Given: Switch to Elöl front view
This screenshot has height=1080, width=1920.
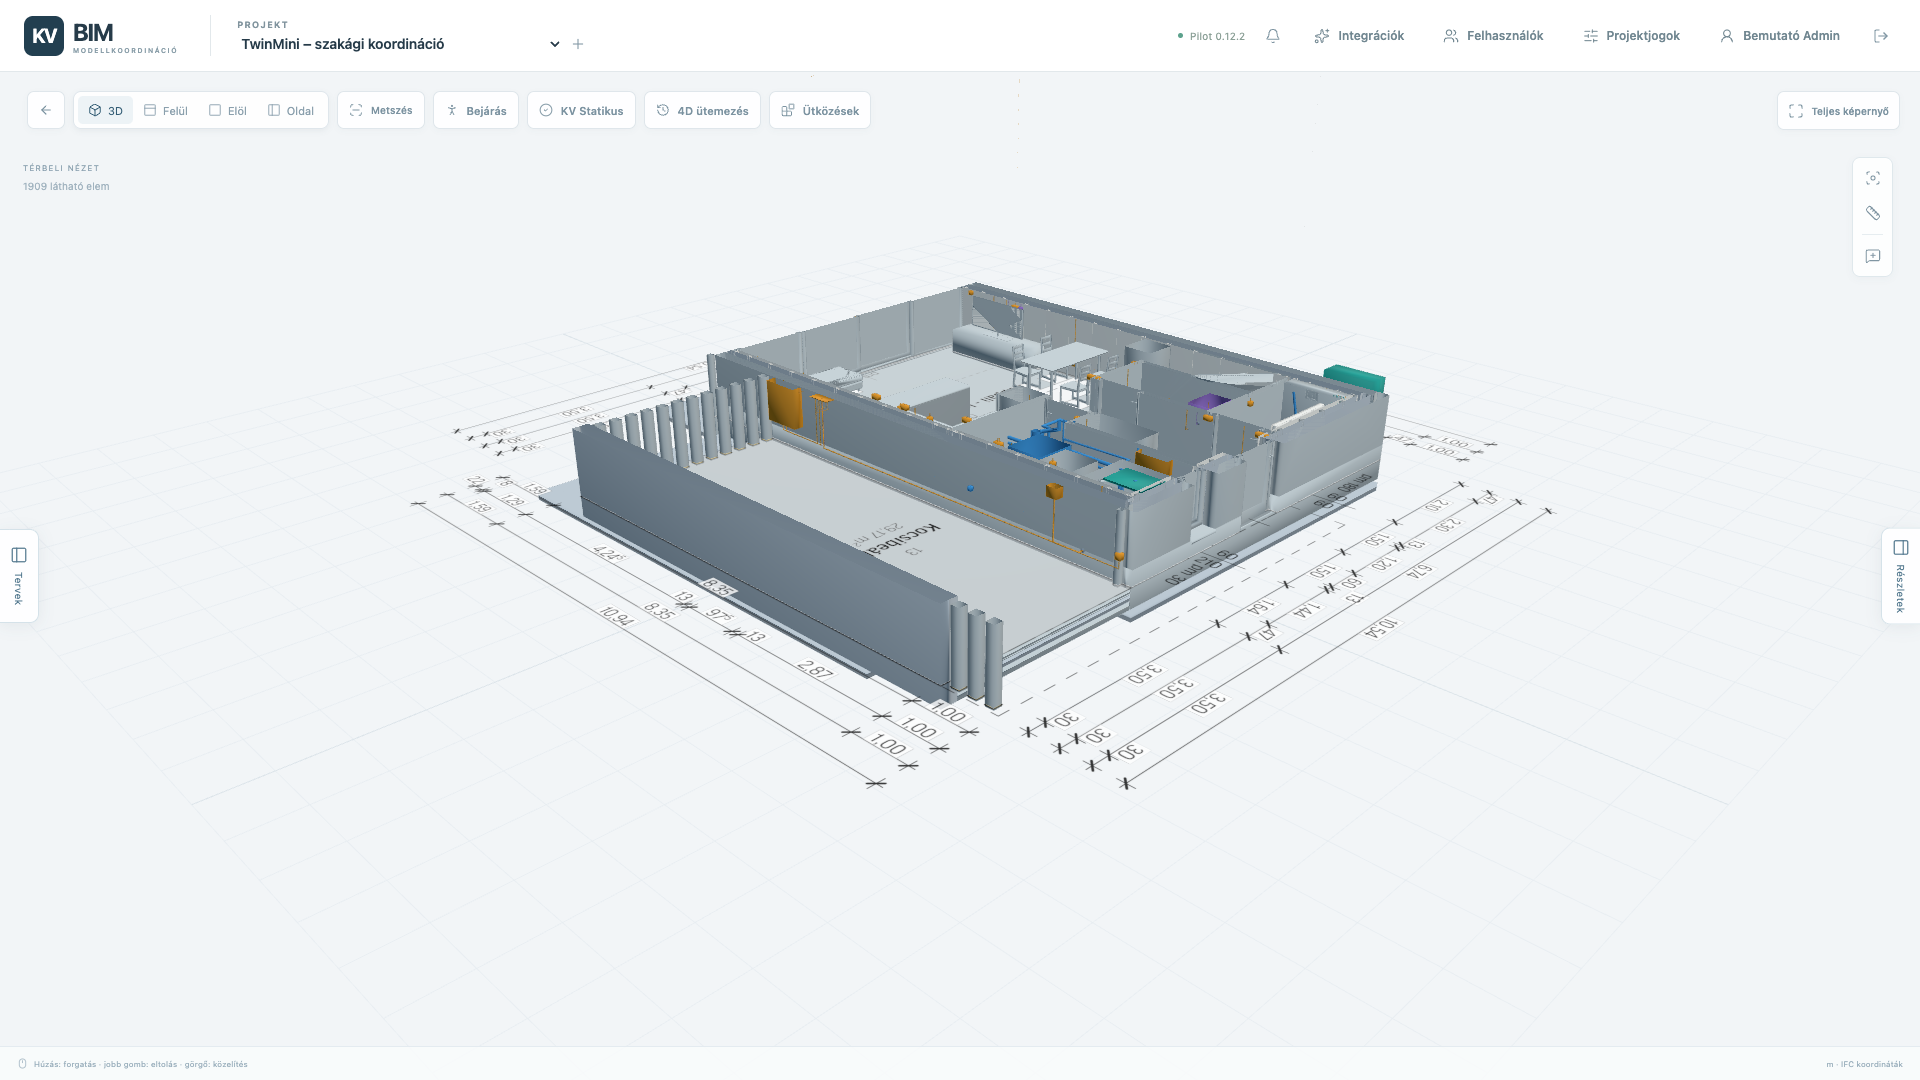Looking at the screenshot, I should [x=228, y=110].
